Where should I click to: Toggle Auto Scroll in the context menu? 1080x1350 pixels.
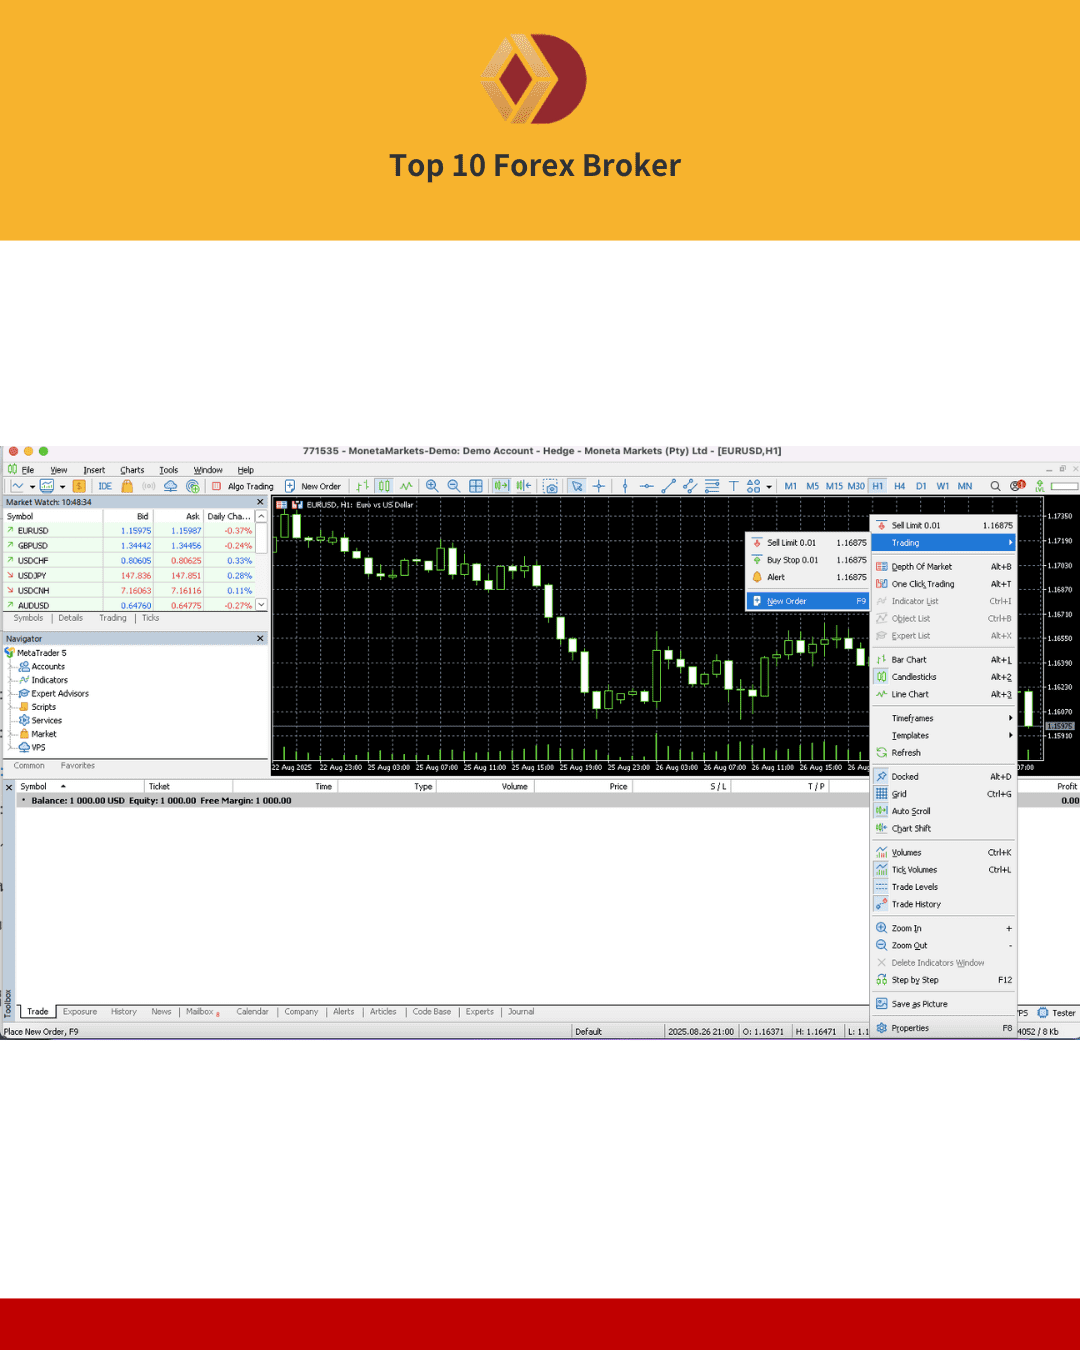911,811
